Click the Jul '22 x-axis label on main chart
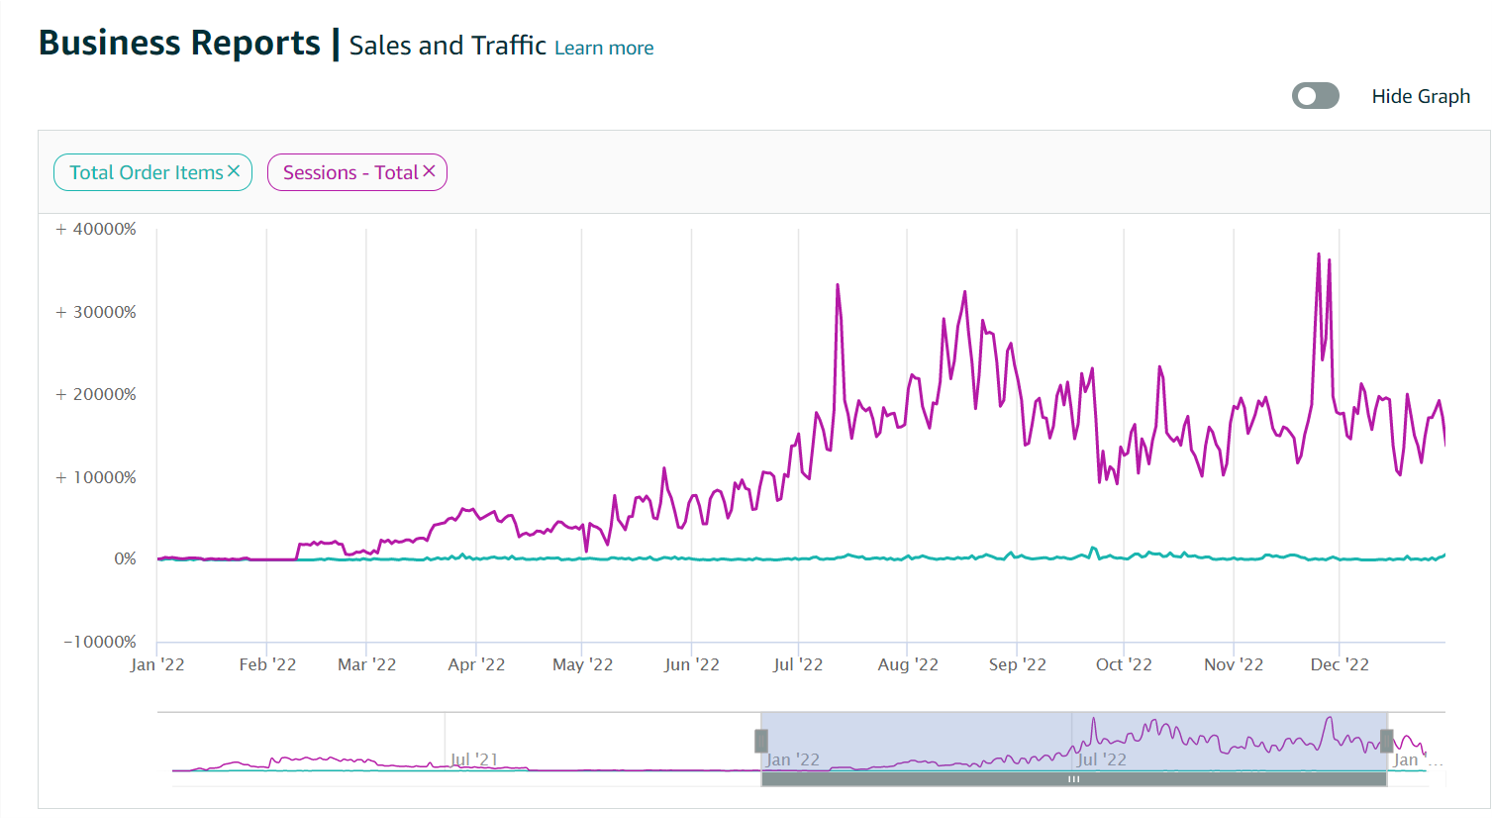The height and width of the screenshot is (818, 1492). point(798,664)
